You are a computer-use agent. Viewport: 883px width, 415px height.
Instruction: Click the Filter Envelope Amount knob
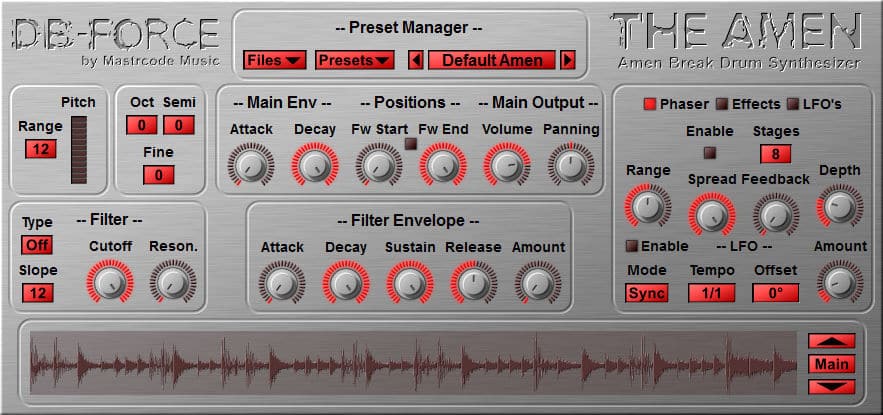(x=538, y=282)
